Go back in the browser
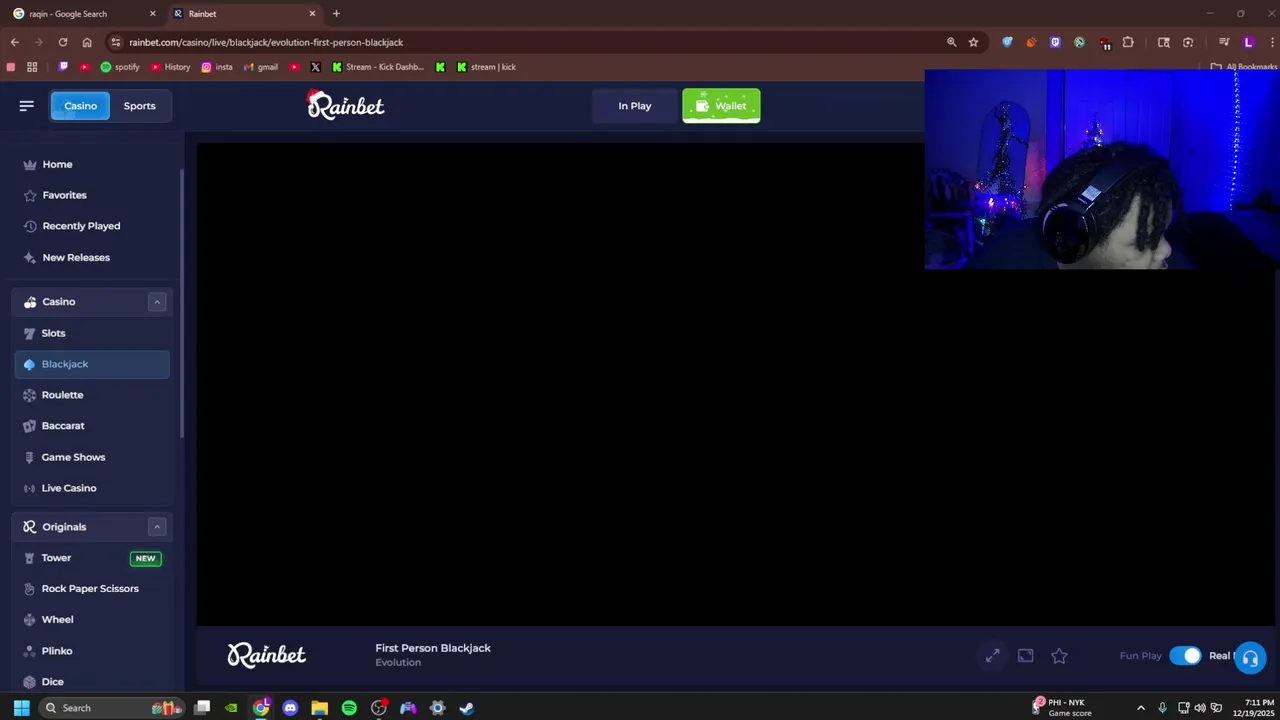The height and width of the screenshot is (720, 1280). pyautogui.click(x=14, y=42)
